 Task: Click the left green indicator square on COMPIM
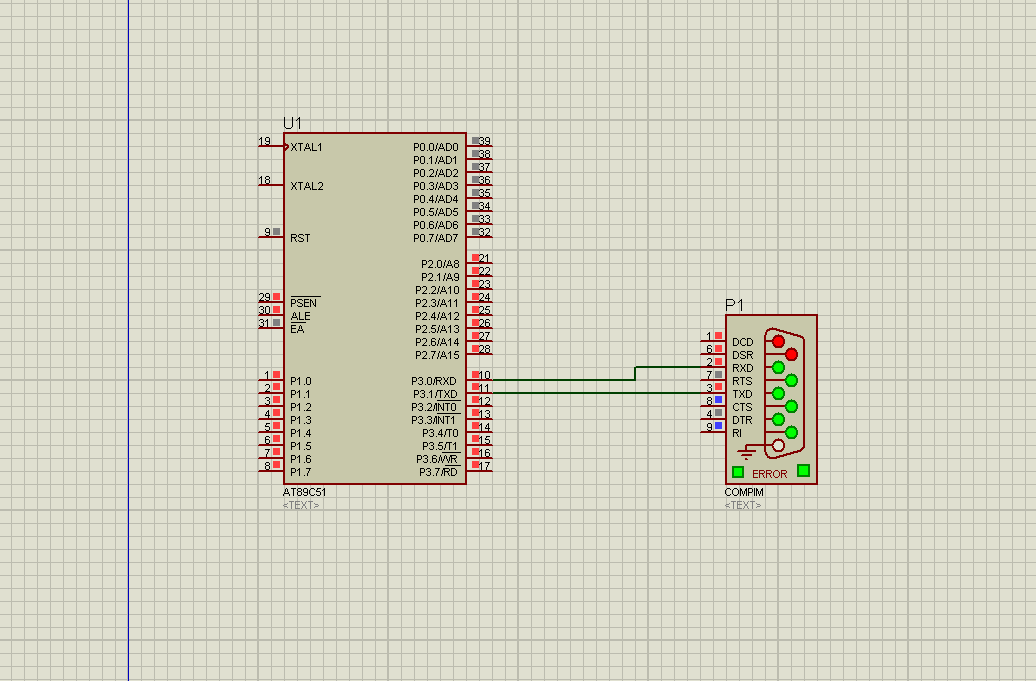click(x=738, y=472)
